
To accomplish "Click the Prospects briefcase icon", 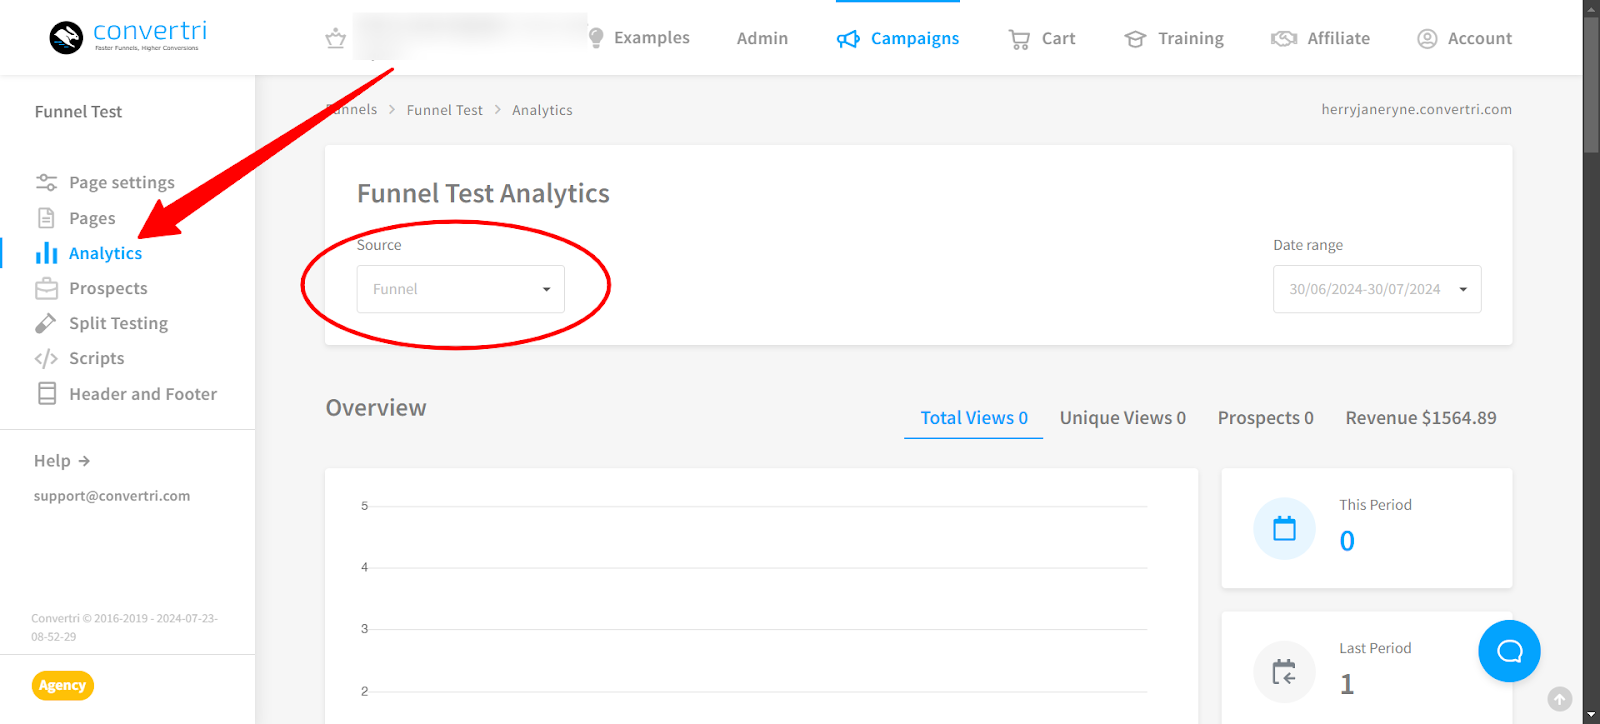I will tap(46, 288).
